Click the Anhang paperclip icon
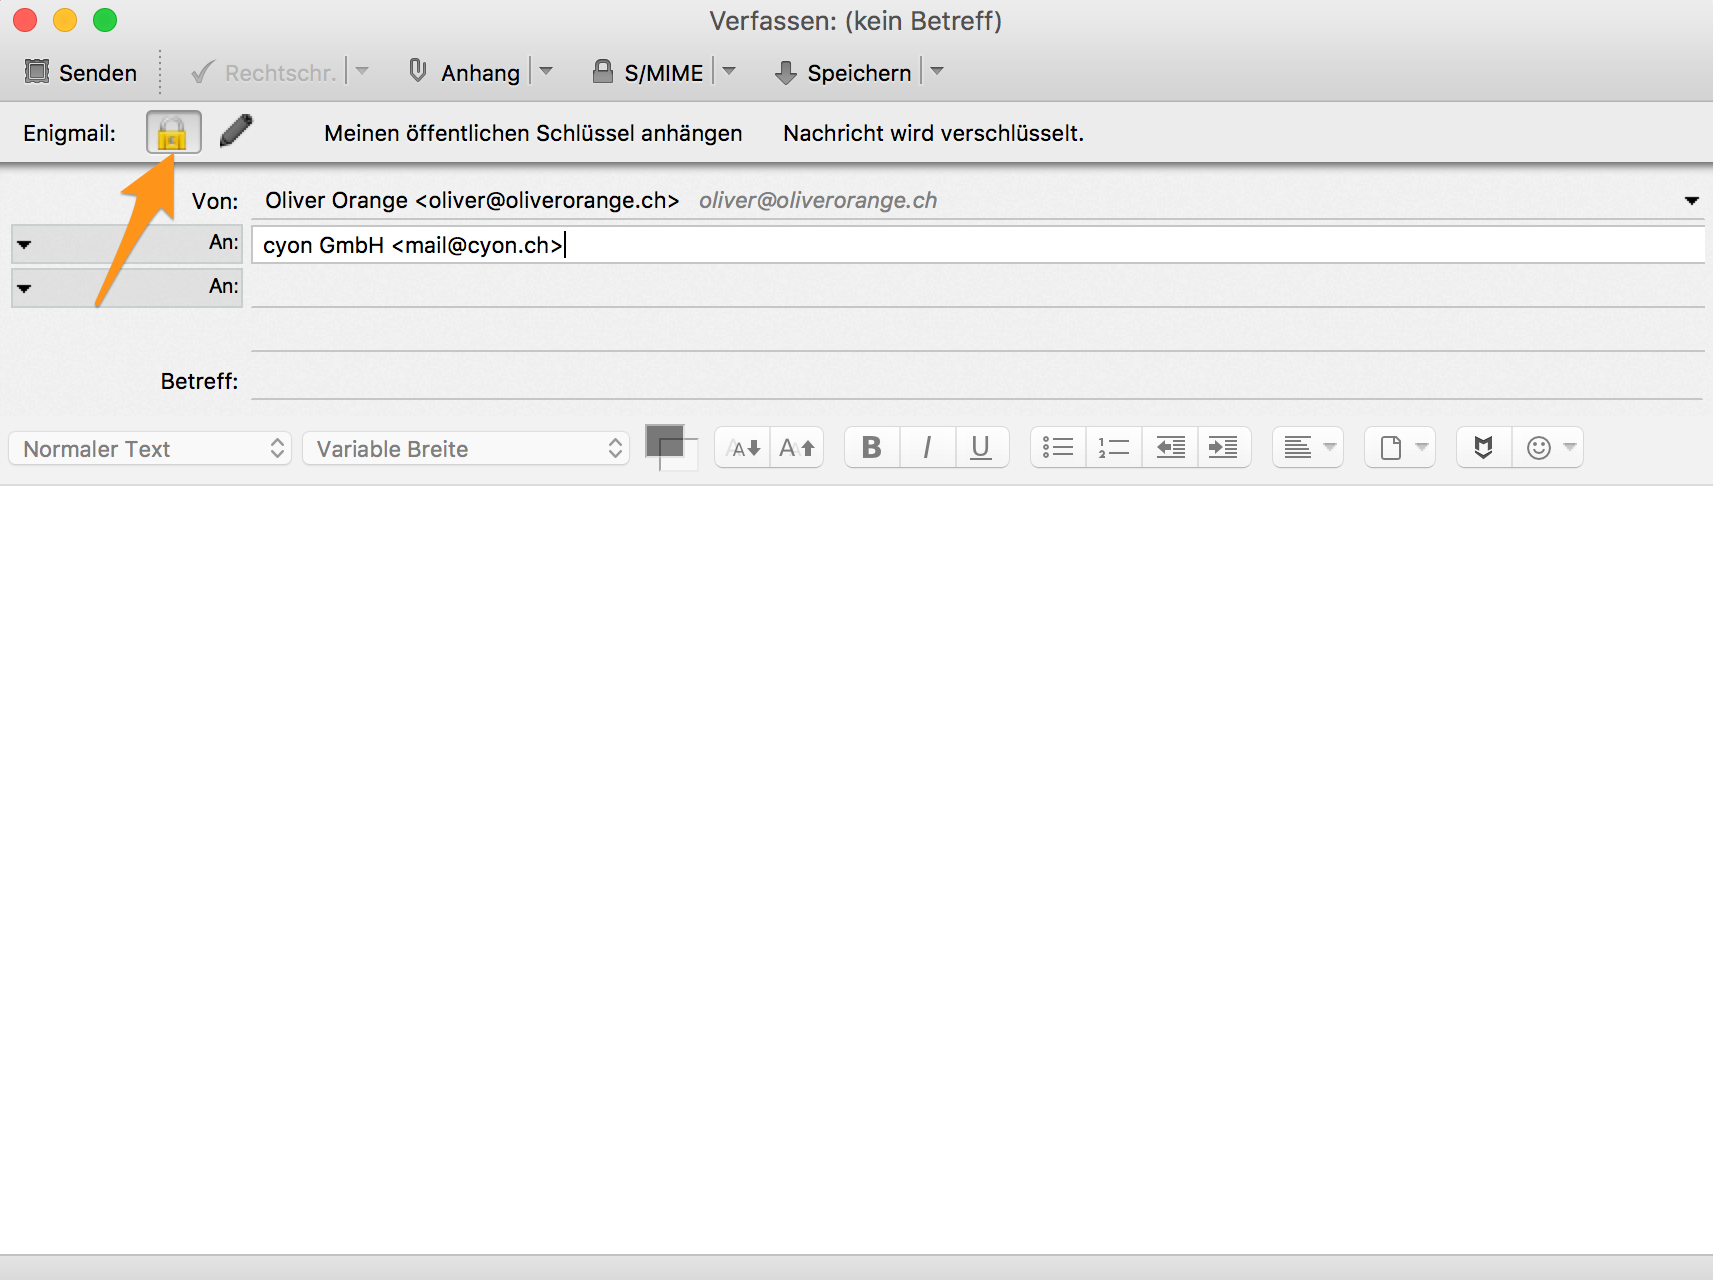1713x1280 pixels. point(418,71)
